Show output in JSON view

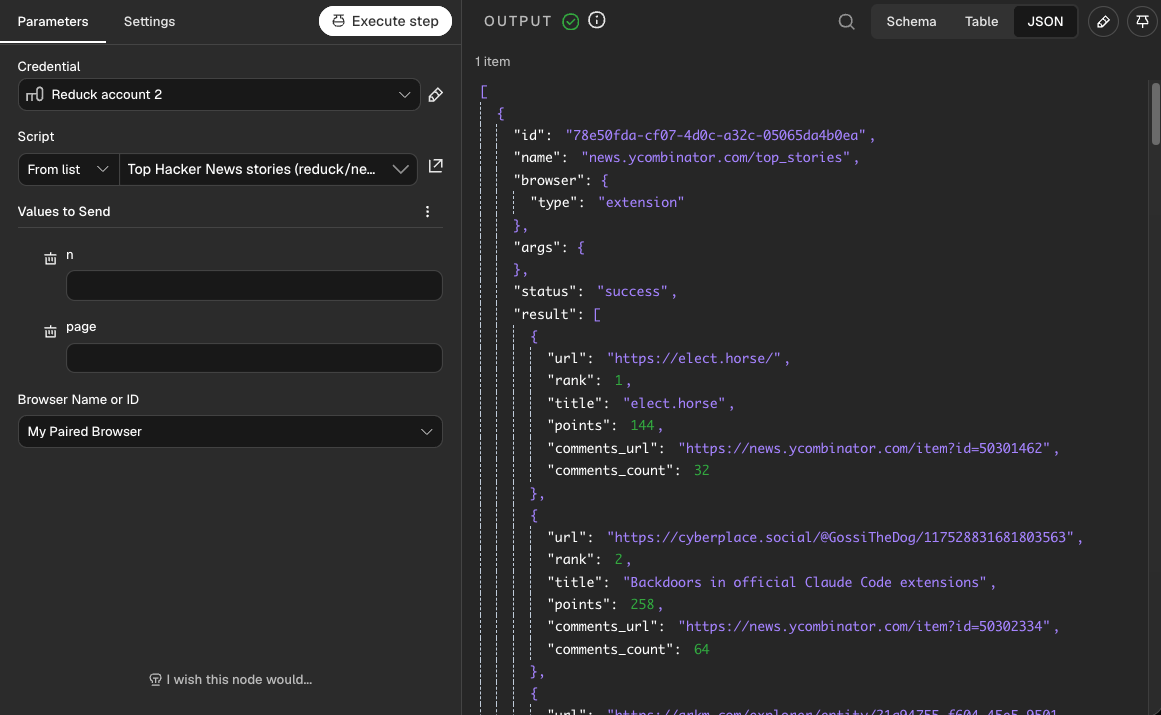click(x=1045, y=21)
